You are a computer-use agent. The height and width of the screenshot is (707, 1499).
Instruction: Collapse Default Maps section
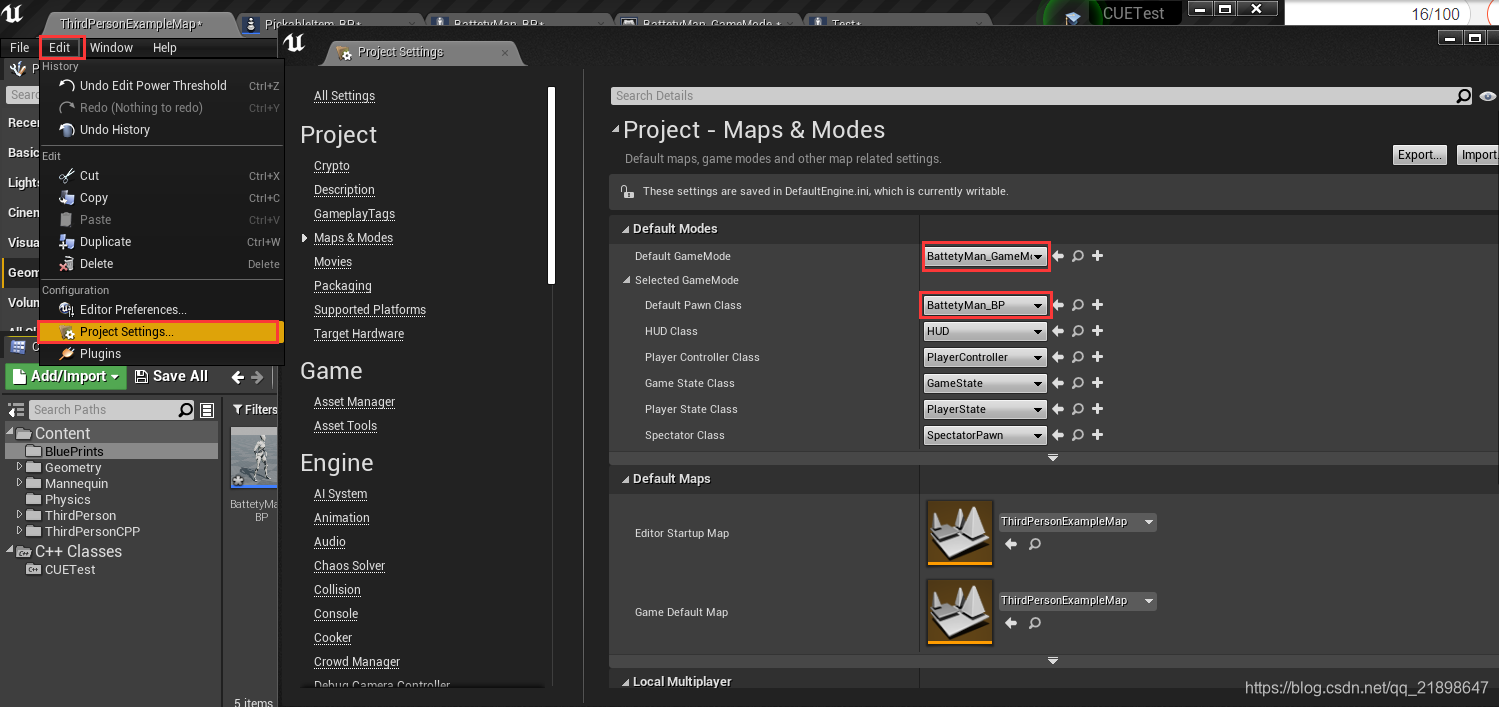626,479
